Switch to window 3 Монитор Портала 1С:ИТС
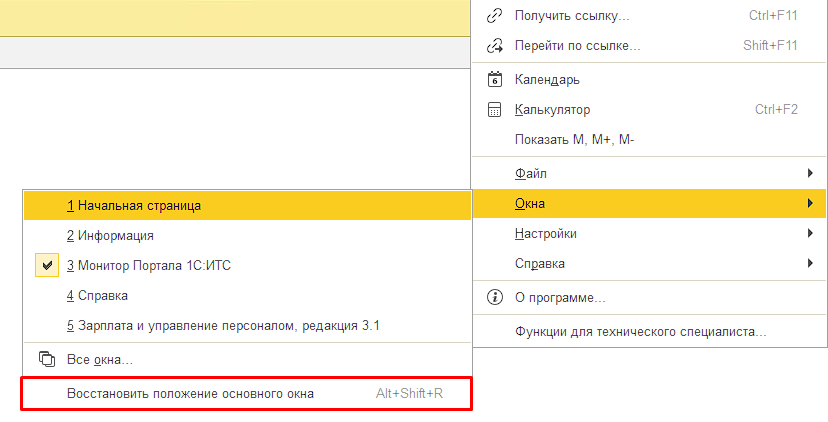This screenshot has width=828, height=422. coord(247,265)
